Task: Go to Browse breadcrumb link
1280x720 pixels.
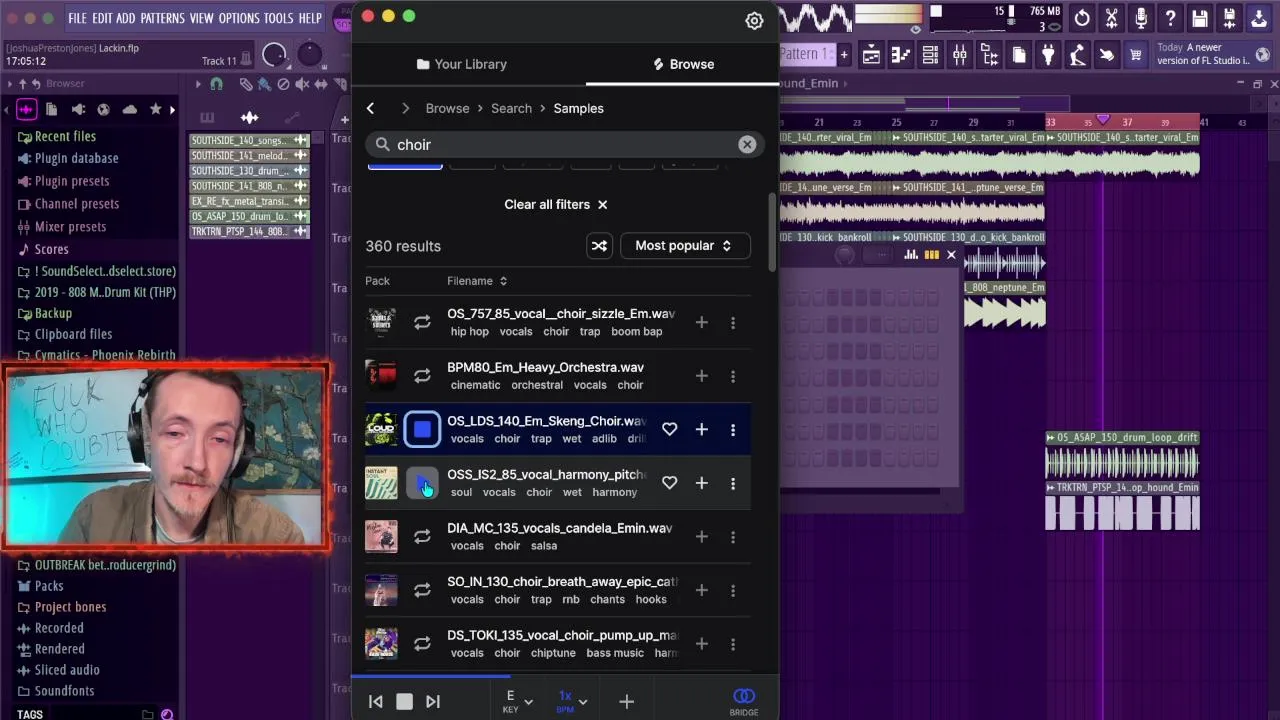Action: point(447,108)
